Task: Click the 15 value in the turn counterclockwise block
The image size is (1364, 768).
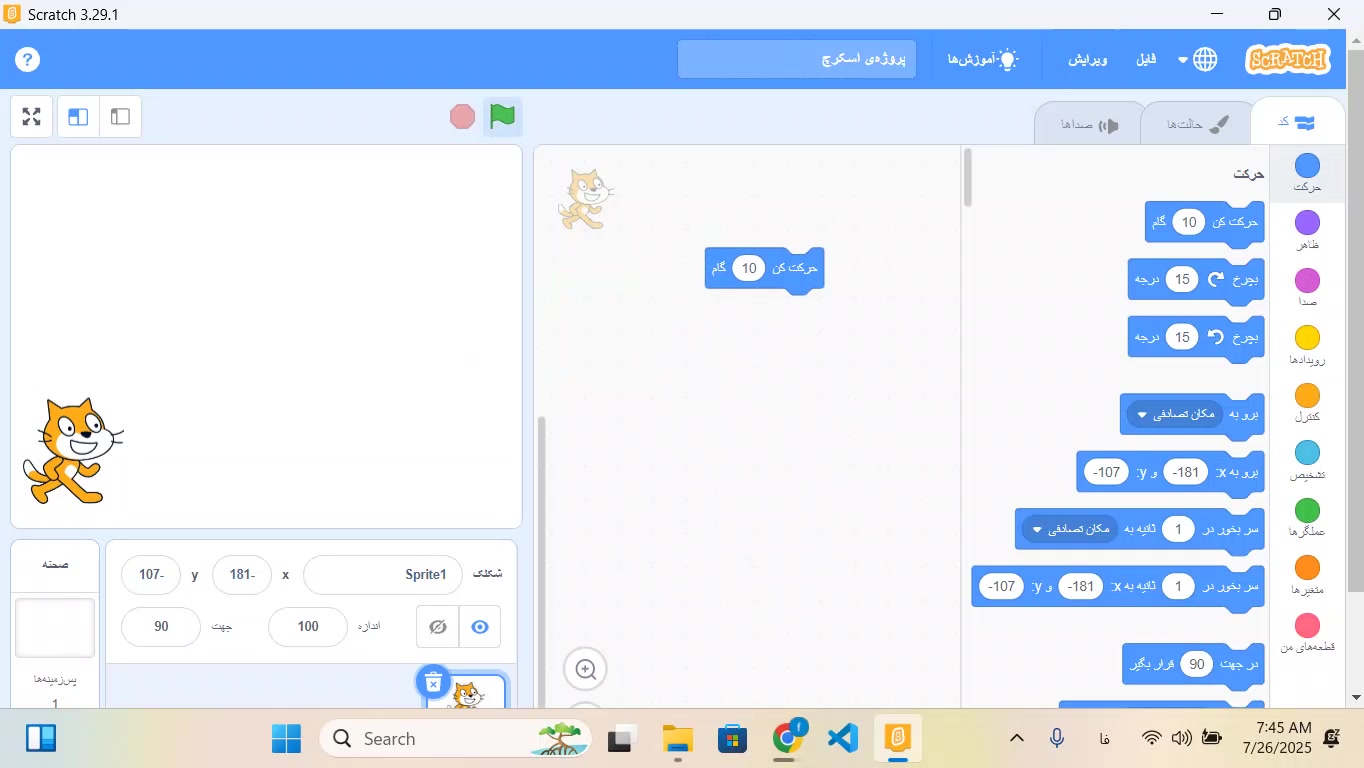Action: click(x=1182, y=337)
